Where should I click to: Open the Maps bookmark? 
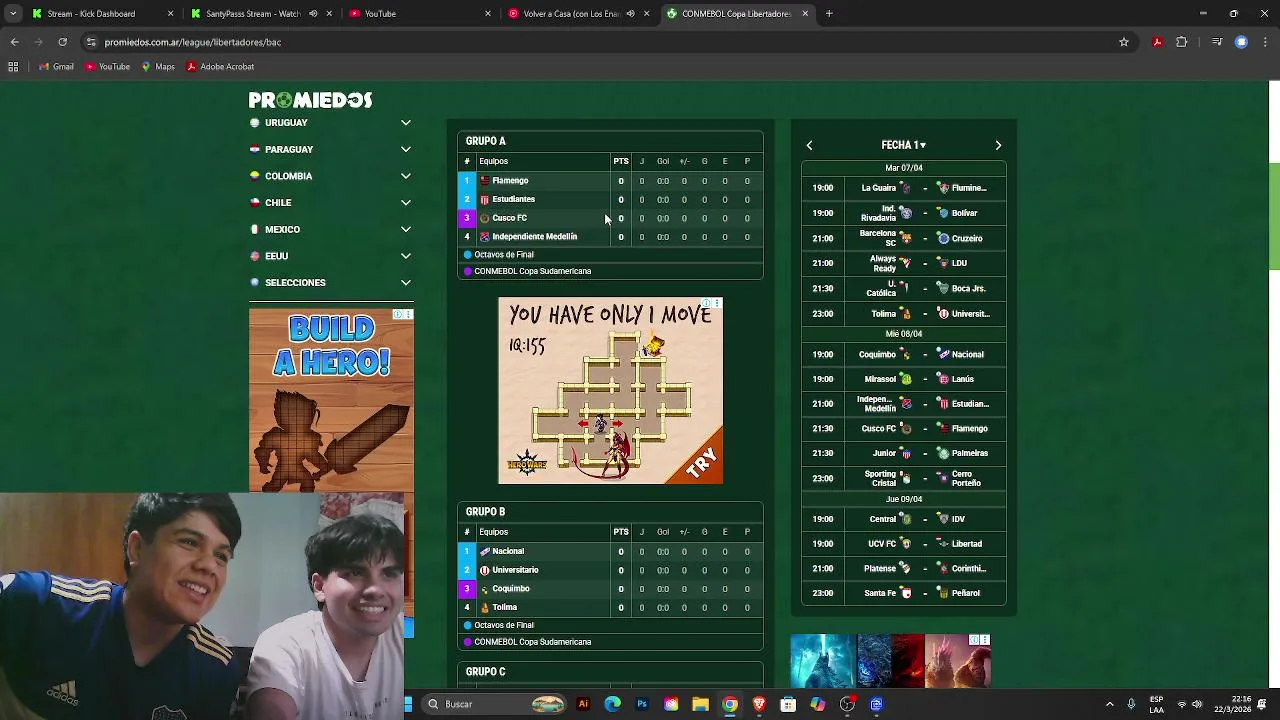click(158, 67)
